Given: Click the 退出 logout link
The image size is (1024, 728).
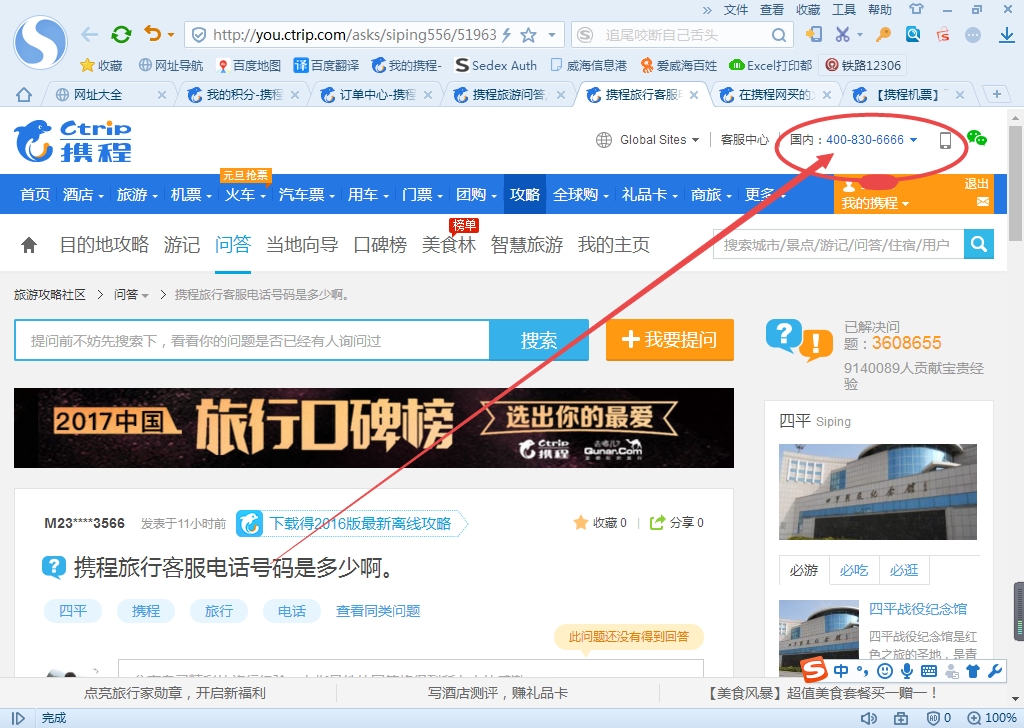Looking at the screenshot, I should 976,183.
